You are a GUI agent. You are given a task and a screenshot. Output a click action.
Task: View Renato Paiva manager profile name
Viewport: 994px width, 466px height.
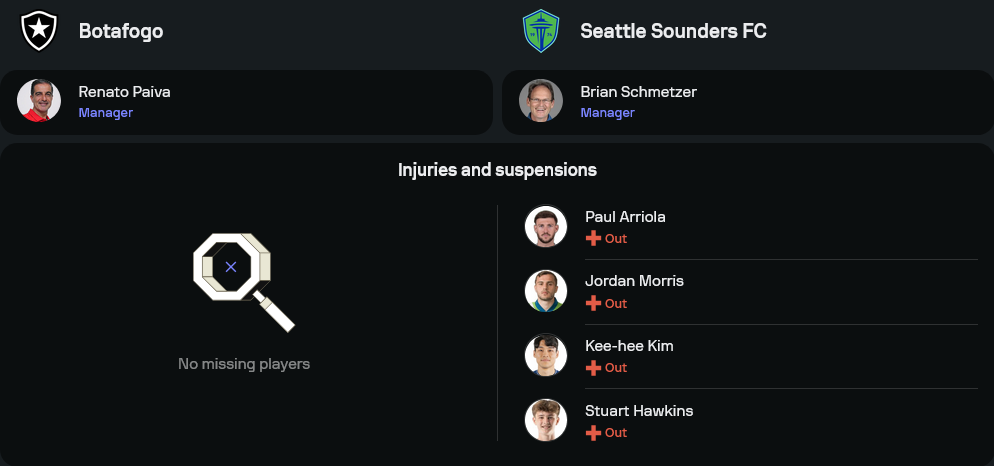tap(124, 92)
